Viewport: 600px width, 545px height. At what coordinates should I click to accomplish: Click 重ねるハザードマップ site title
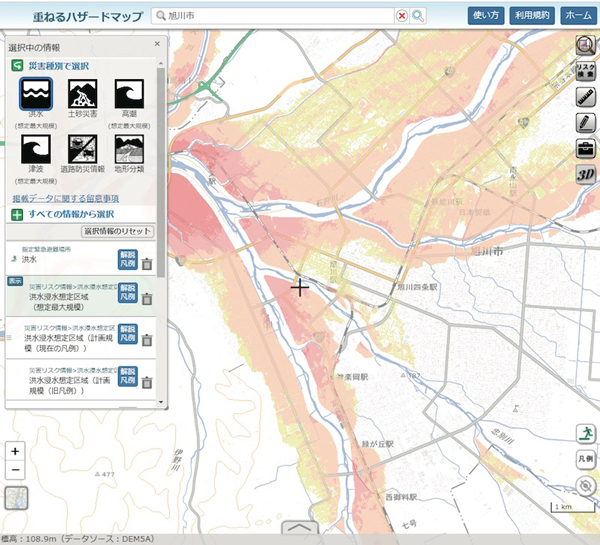(88, 16)
